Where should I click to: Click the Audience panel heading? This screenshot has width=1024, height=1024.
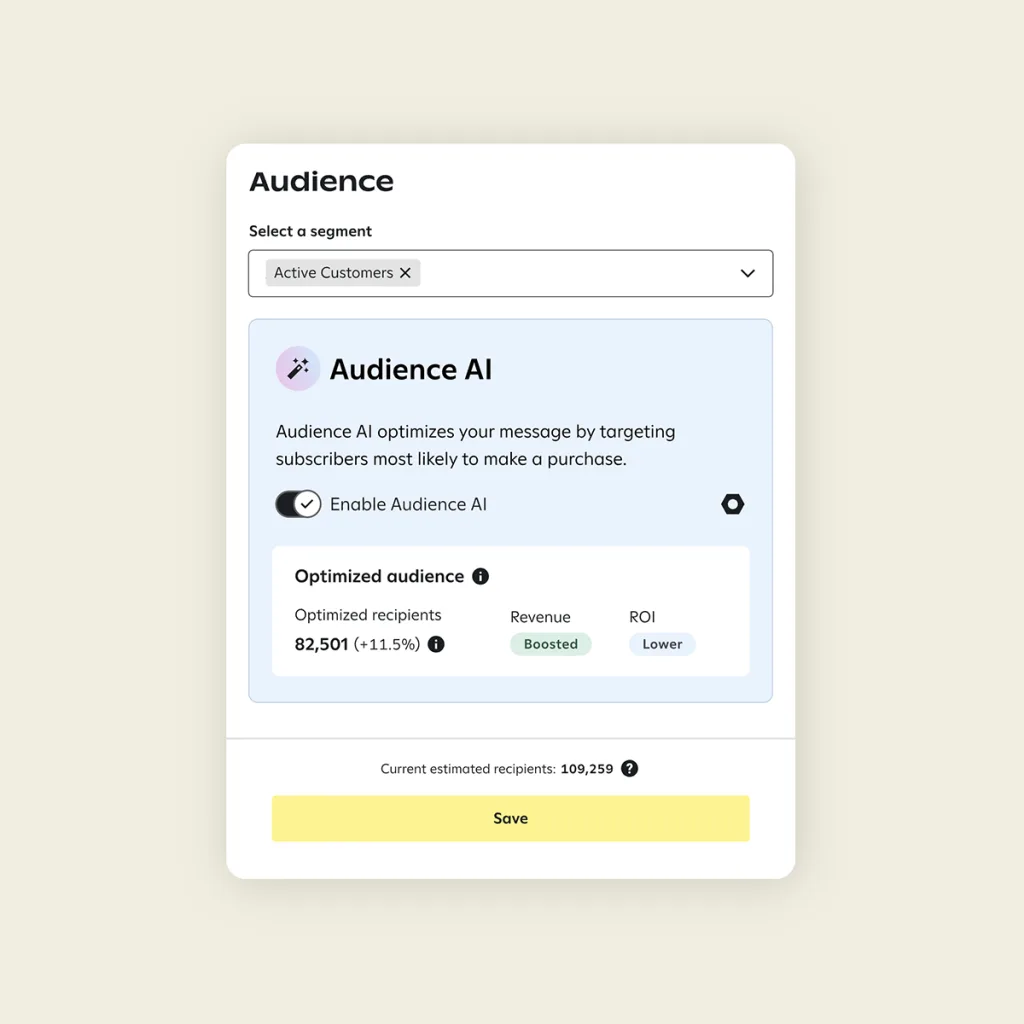(321, 181)
